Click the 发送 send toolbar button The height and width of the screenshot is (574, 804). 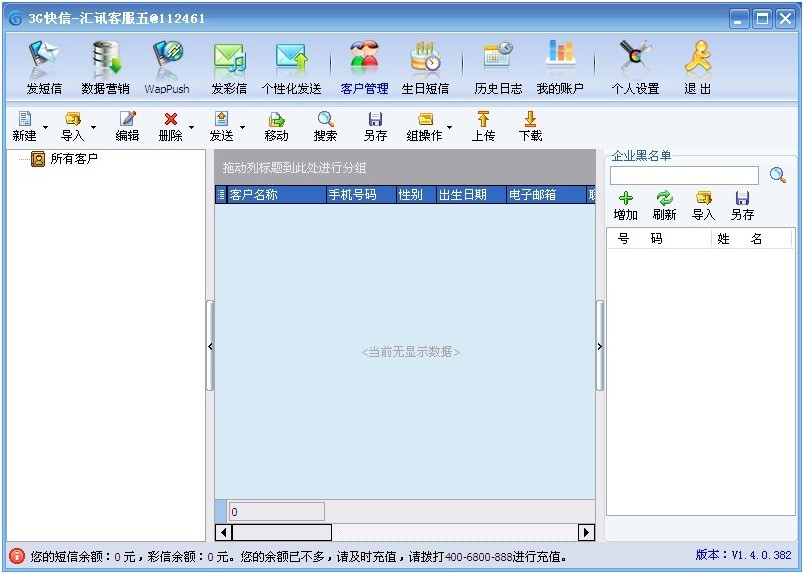tap(222, 126)
